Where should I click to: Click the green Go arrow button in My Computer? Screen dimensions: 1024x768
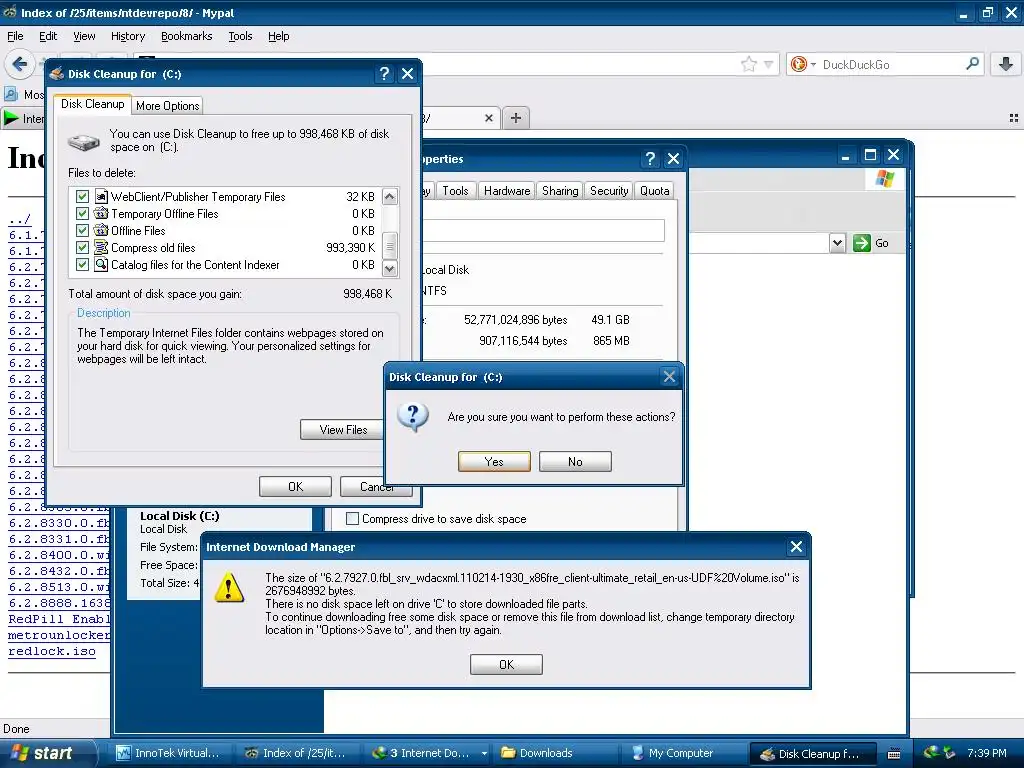coord(862,243)
